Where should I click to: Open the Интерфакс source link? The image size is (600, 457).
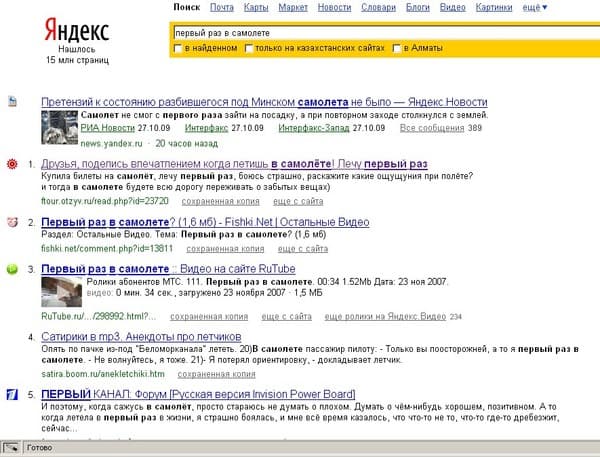(207, 128)
